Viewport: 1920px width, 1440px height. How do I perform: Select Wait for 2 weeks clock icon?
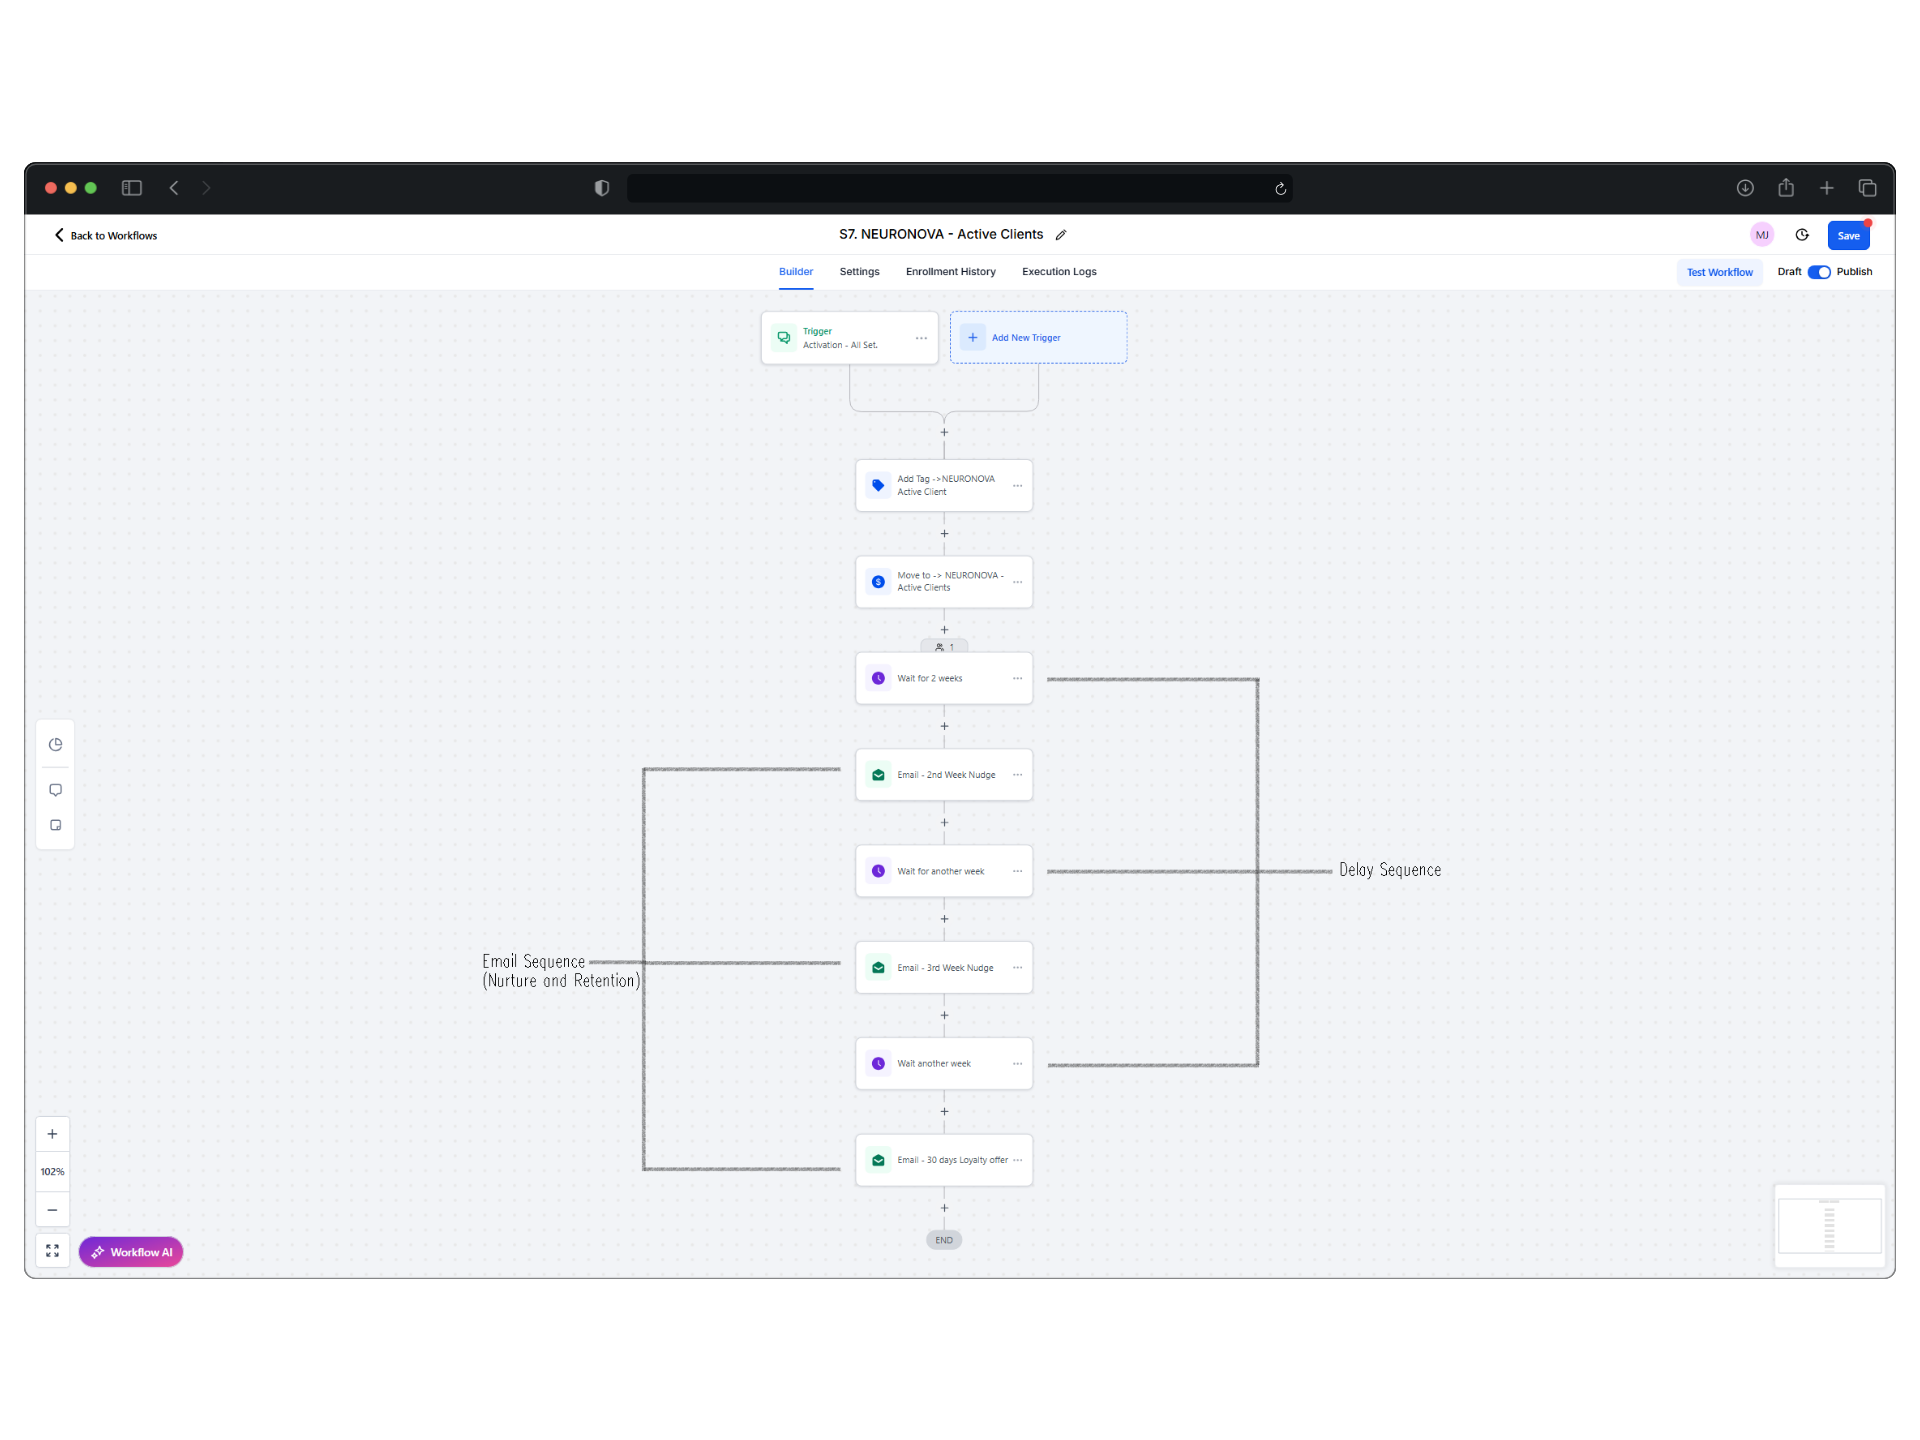click(x=878, y=678)
